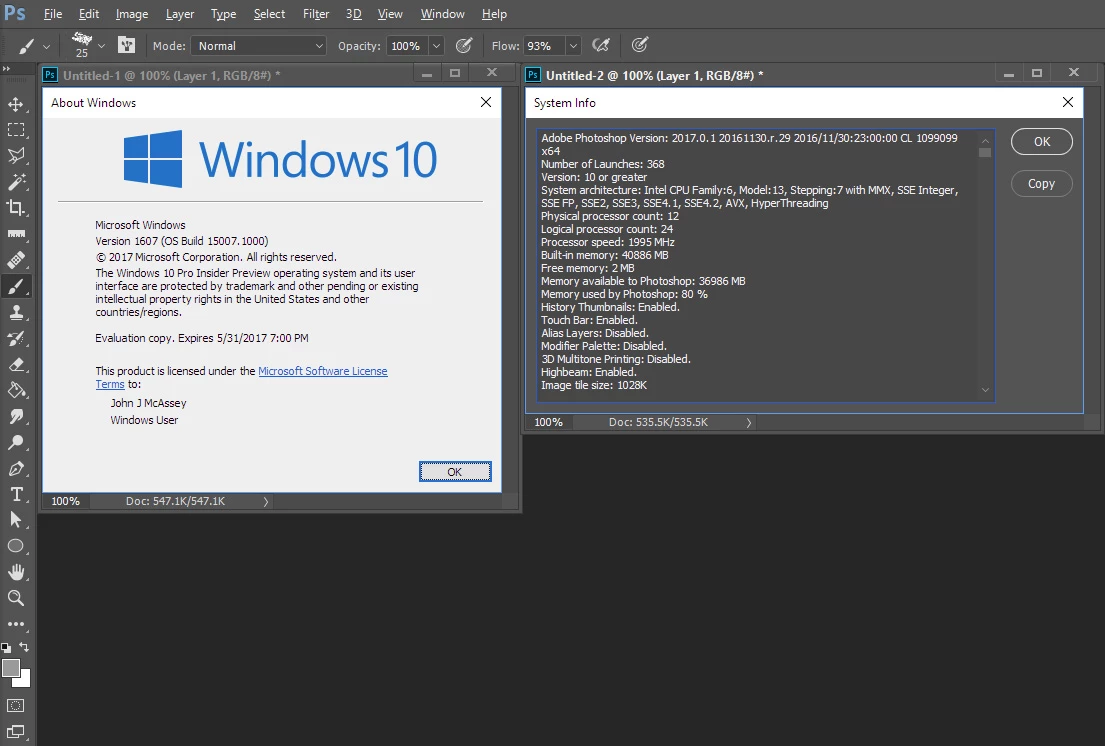Select the Horizontal Type tool
1105x746 pixels.
click(x=16, y=495)
